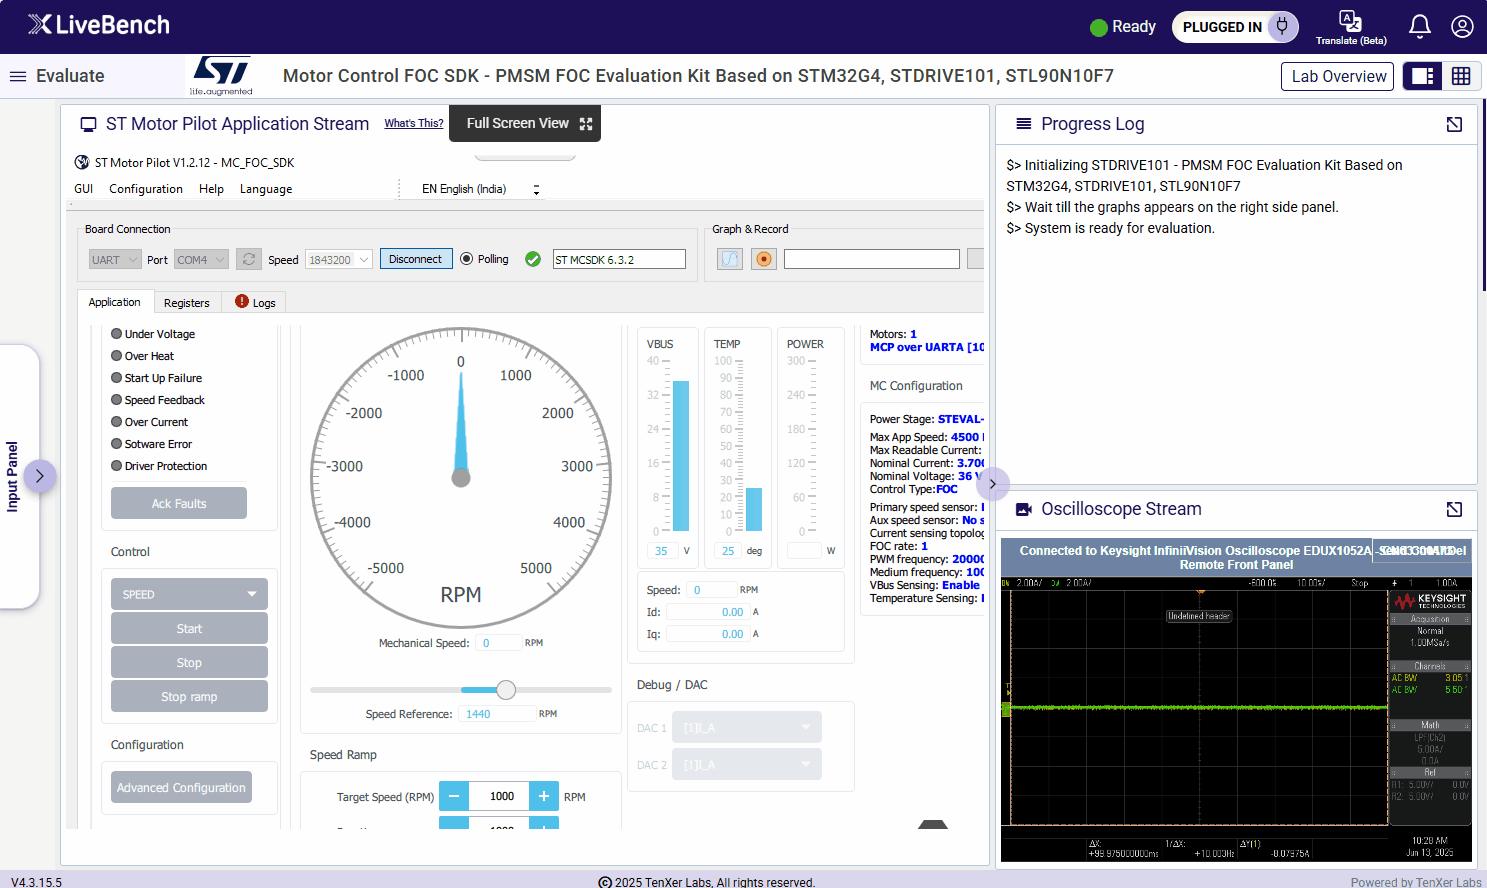Switch to the Logs tab

pos(256,303)
